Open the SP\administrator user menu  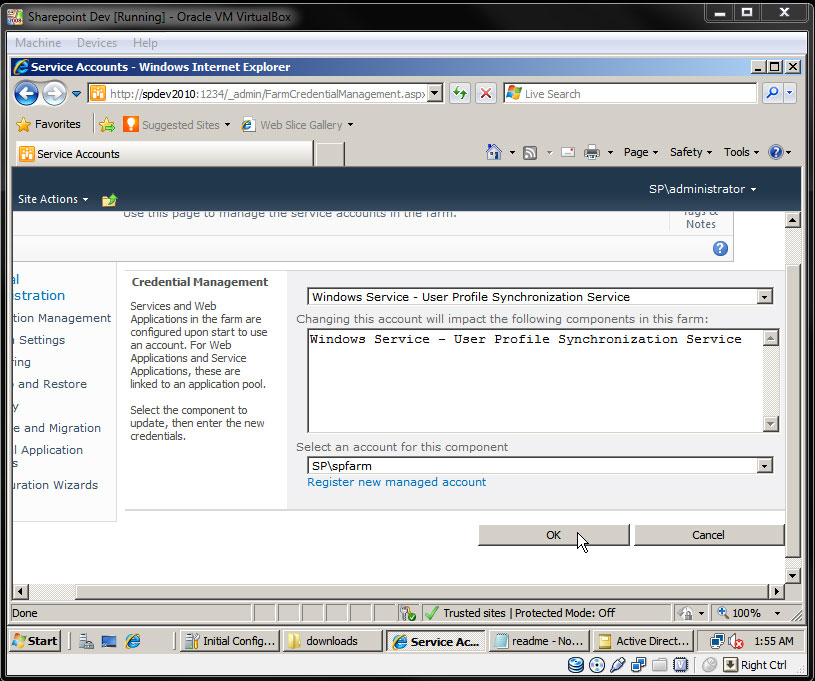click(x=702, y=189)
